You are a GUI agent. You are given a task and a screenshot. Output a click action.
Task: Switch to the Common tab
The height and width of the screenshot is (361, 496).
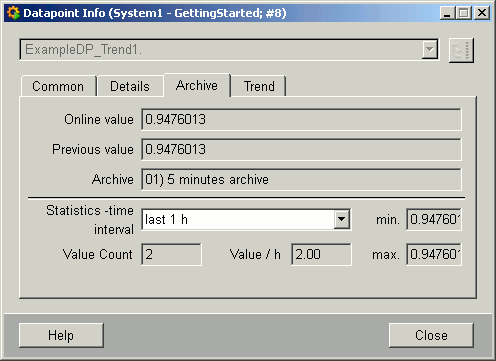(58, 86)
